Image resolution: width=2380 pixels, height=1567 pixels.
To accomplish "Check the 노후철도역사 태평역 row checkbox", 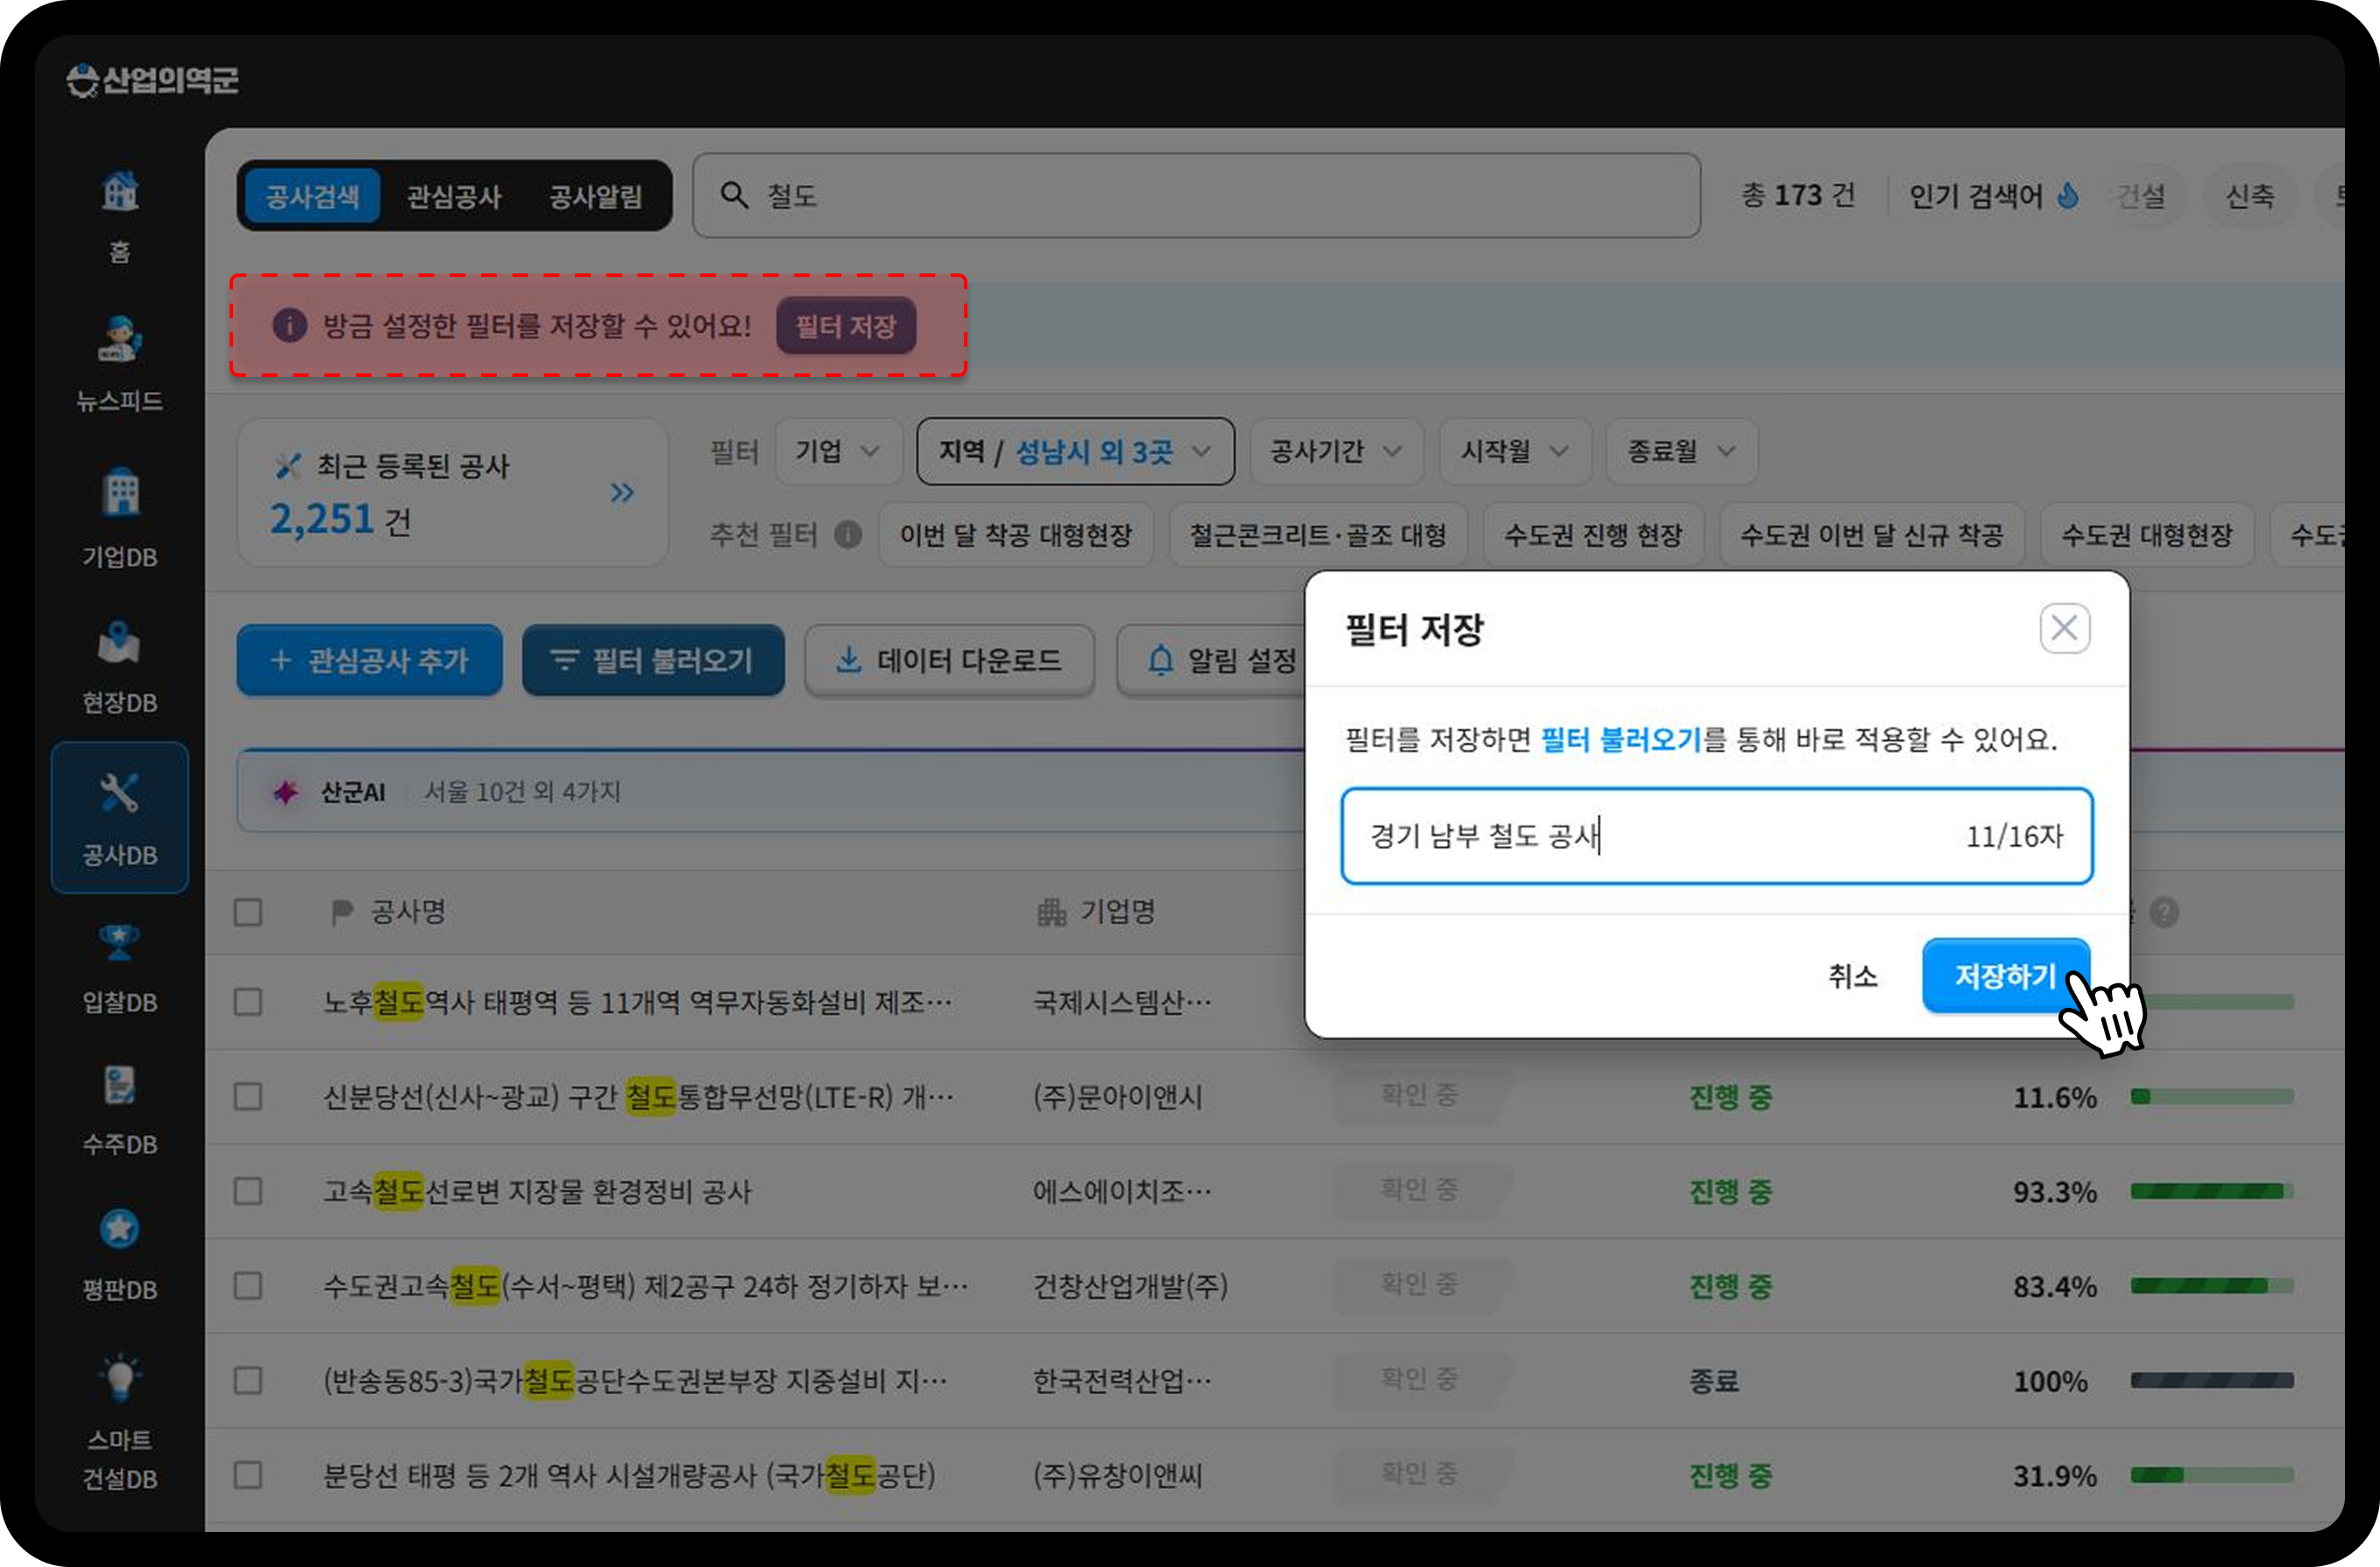I will tap(248, 1002).
